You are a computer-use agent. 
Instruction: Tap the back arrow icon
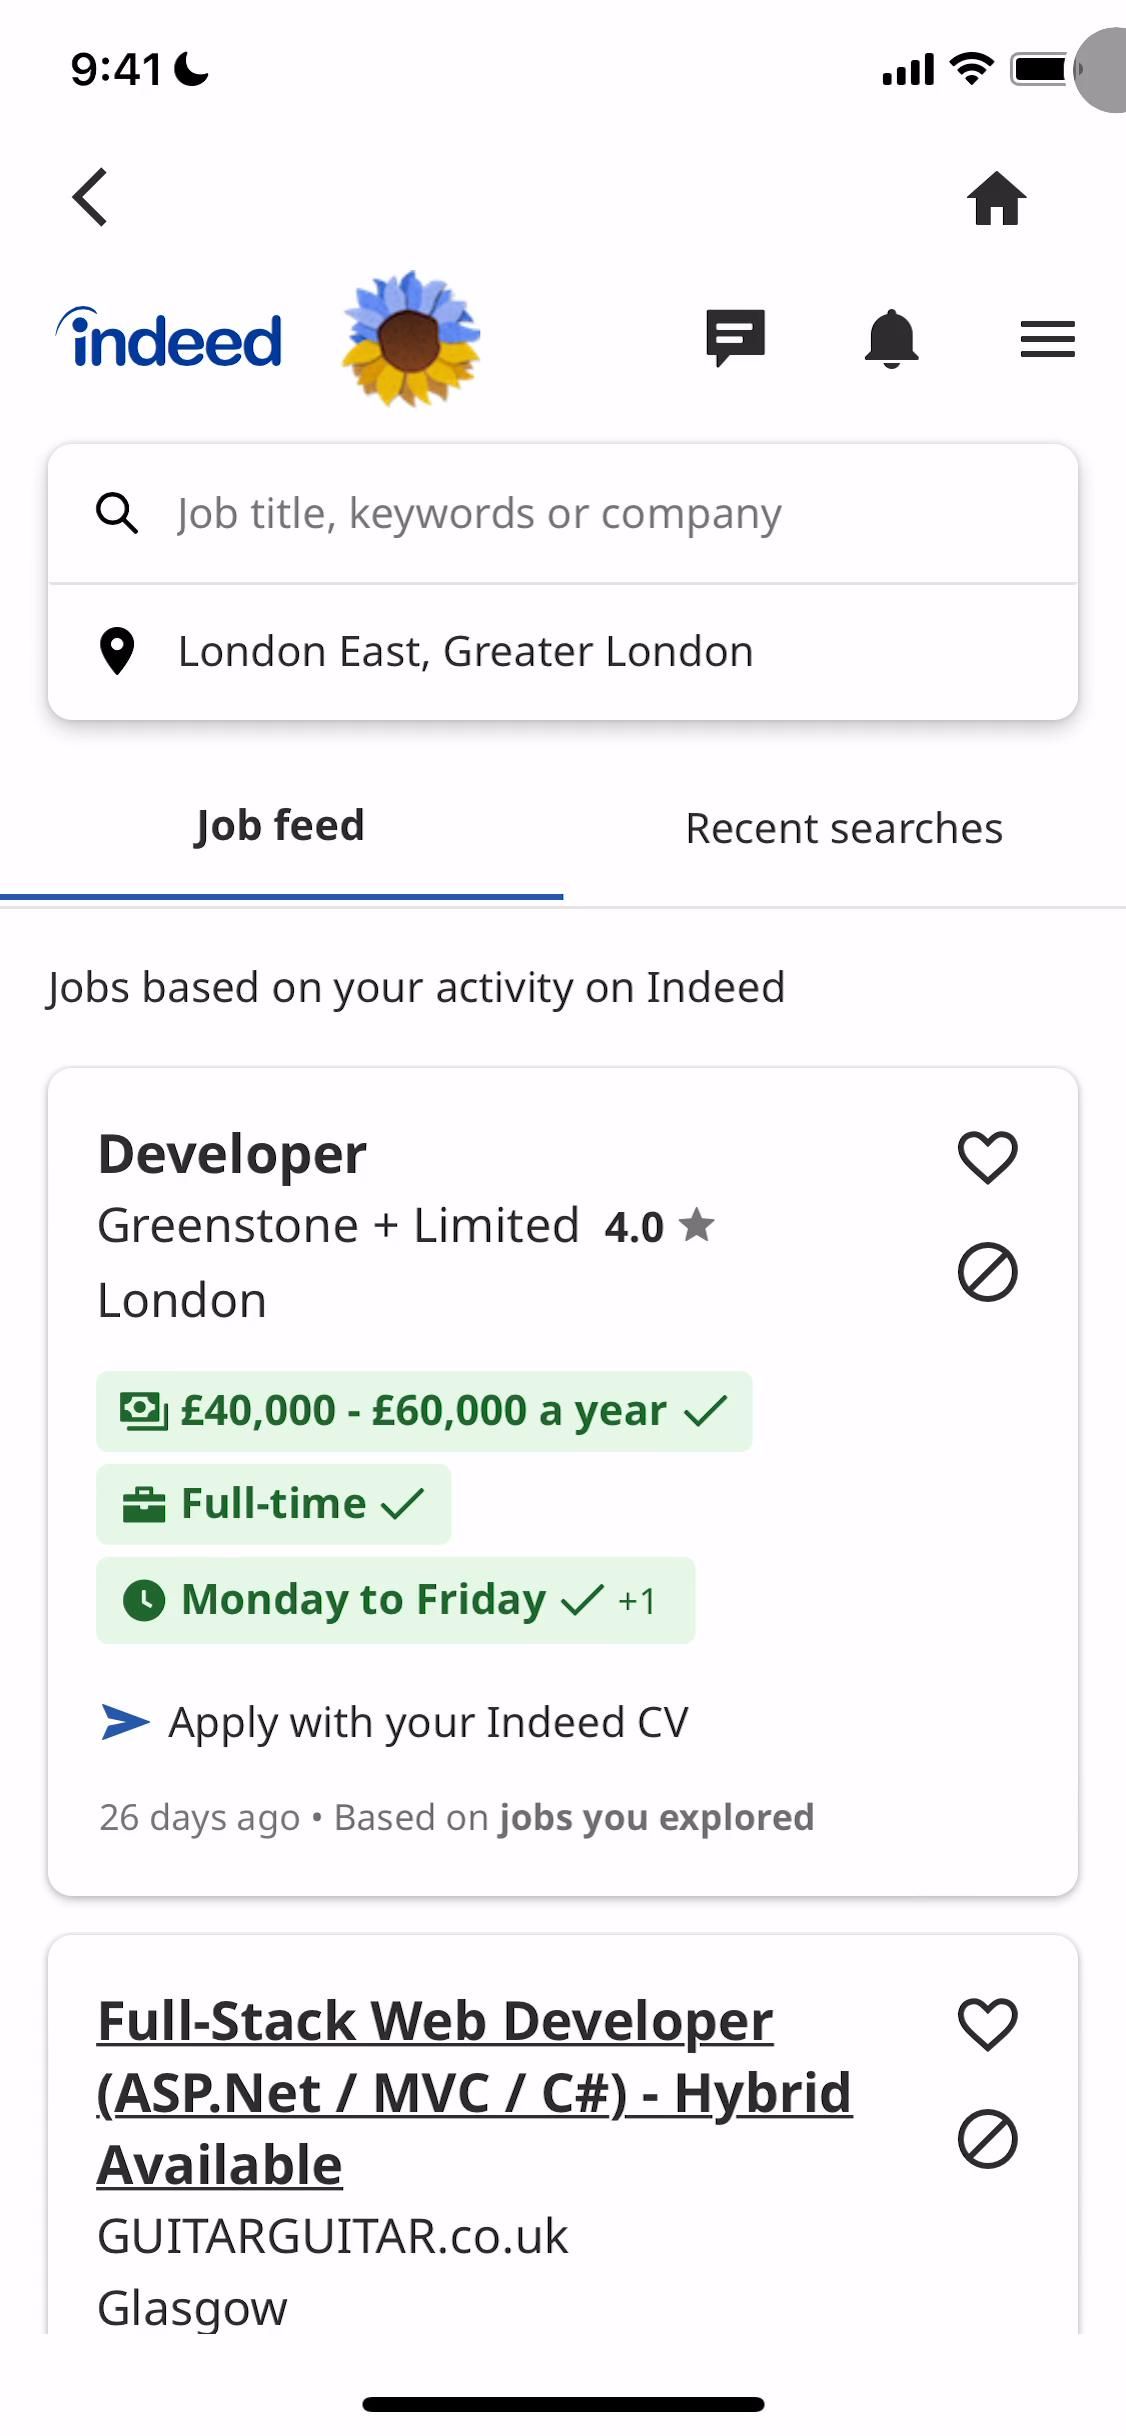(x=90, y=197)
